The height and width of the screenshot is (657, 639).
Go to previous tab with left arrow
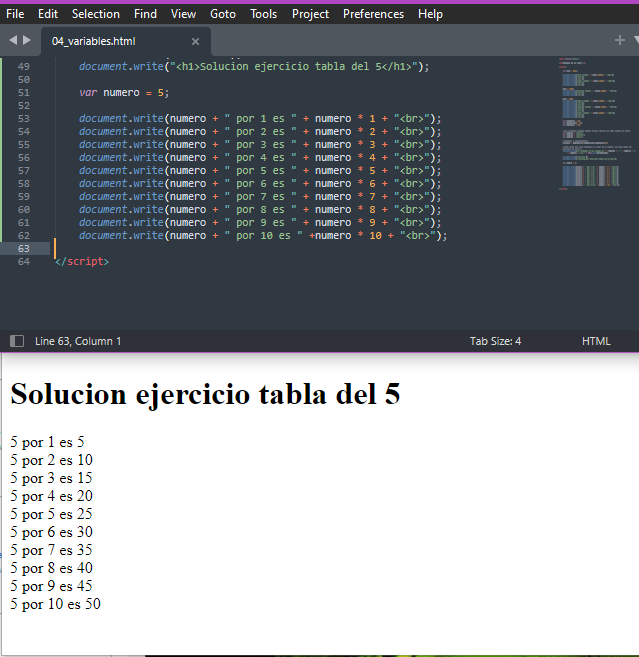(13, 40)
